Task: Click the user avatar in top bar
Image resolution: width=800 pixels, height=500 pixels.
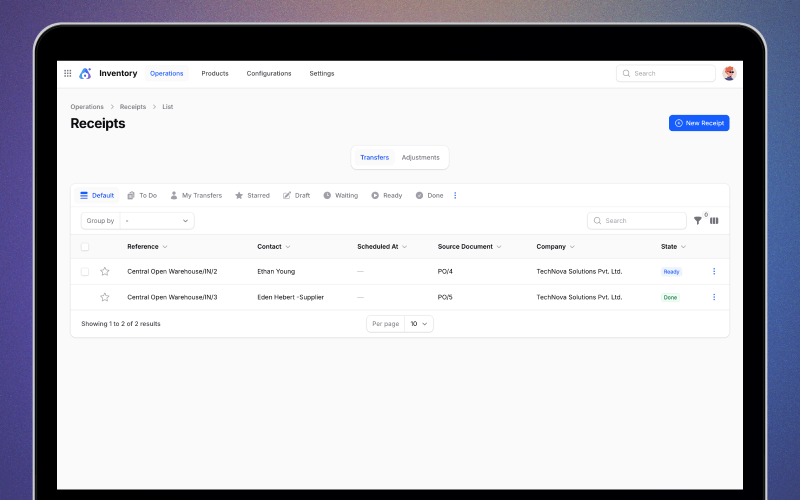Action: (x=729, y=73)
